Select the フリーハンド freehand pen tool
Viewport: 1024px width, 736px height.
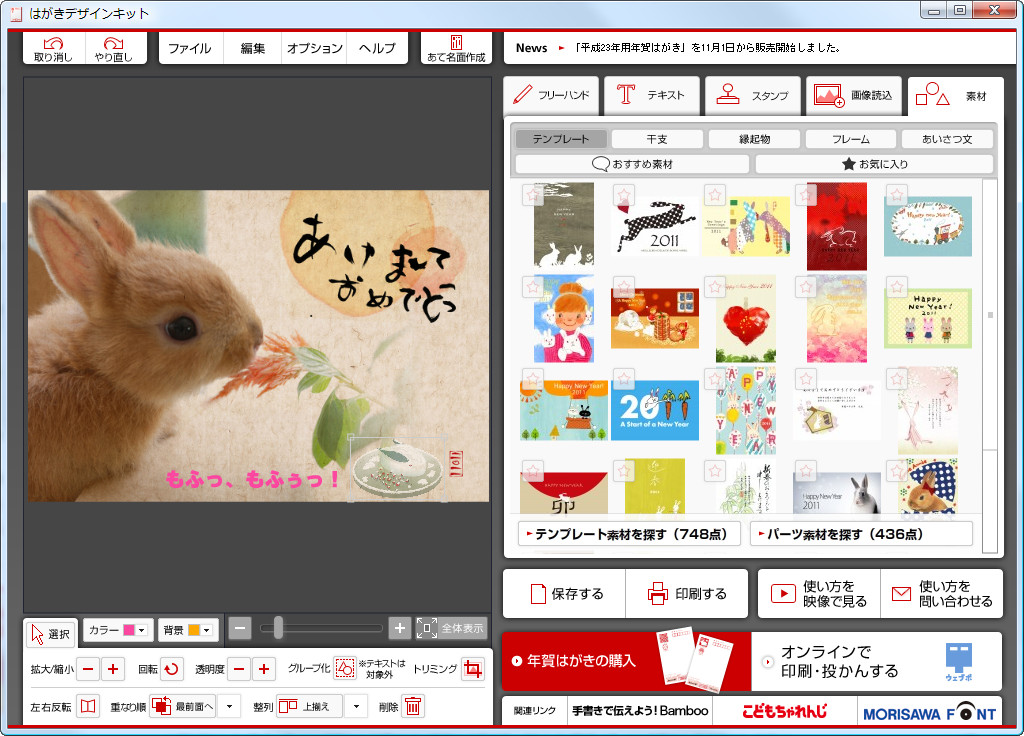coord(551,95)
